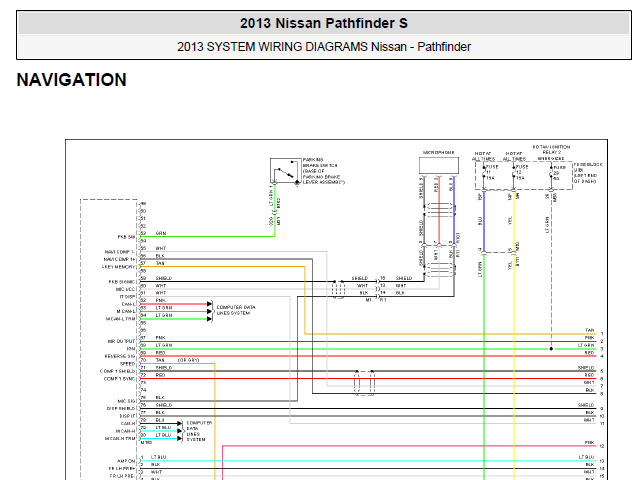Click the vertical BLU wire label under Fuse 11

(480, 221)
